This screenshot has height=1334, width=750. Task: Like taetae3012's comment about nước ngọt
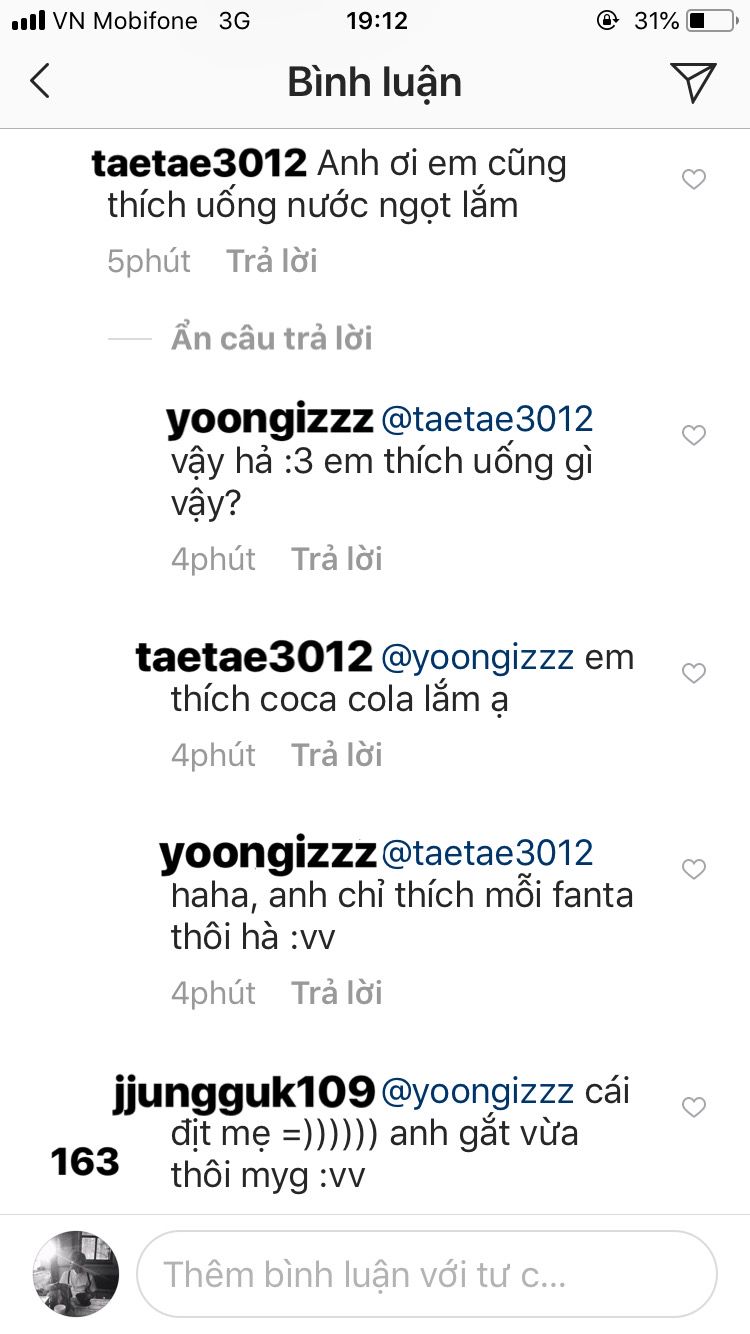[693, 180]
